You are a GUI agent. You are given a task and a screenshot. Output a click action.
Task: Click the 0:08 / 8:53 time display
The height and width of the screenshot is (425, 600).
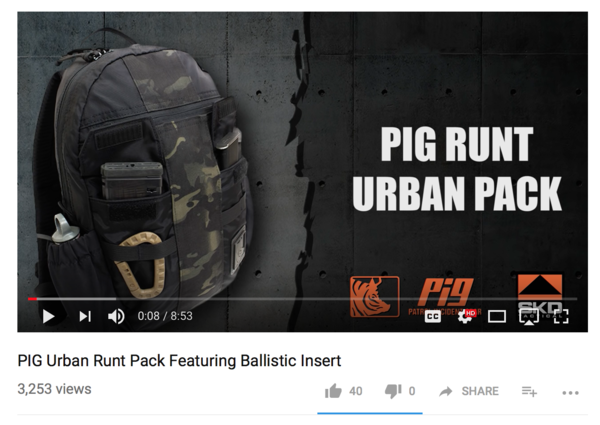pyautogui.click(x=165, y=316)
